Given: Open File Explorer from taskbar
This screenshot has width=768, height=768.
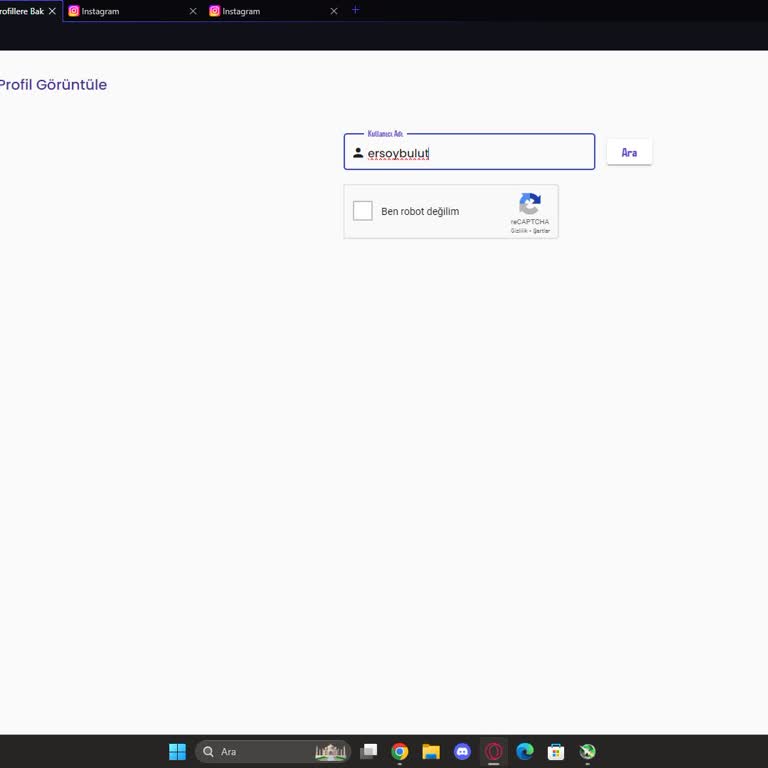Looking at the screenshot, I should [x=431, y=751].
